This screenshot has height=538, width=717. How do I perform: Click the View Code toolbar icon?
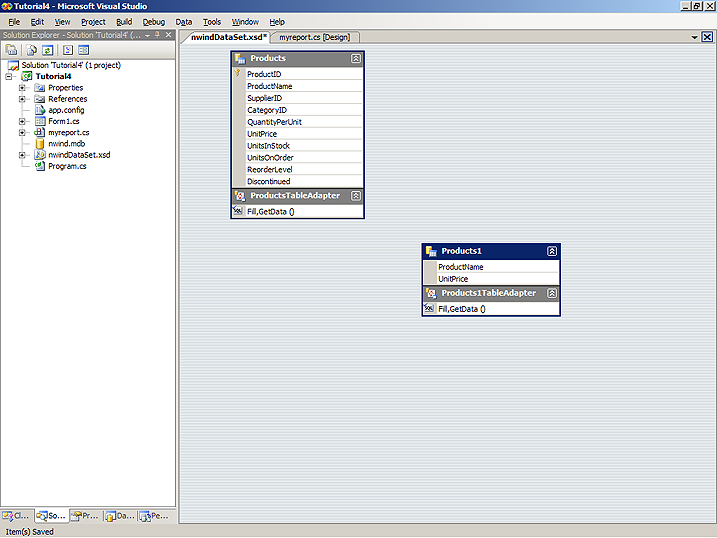(x=67, y=49)
